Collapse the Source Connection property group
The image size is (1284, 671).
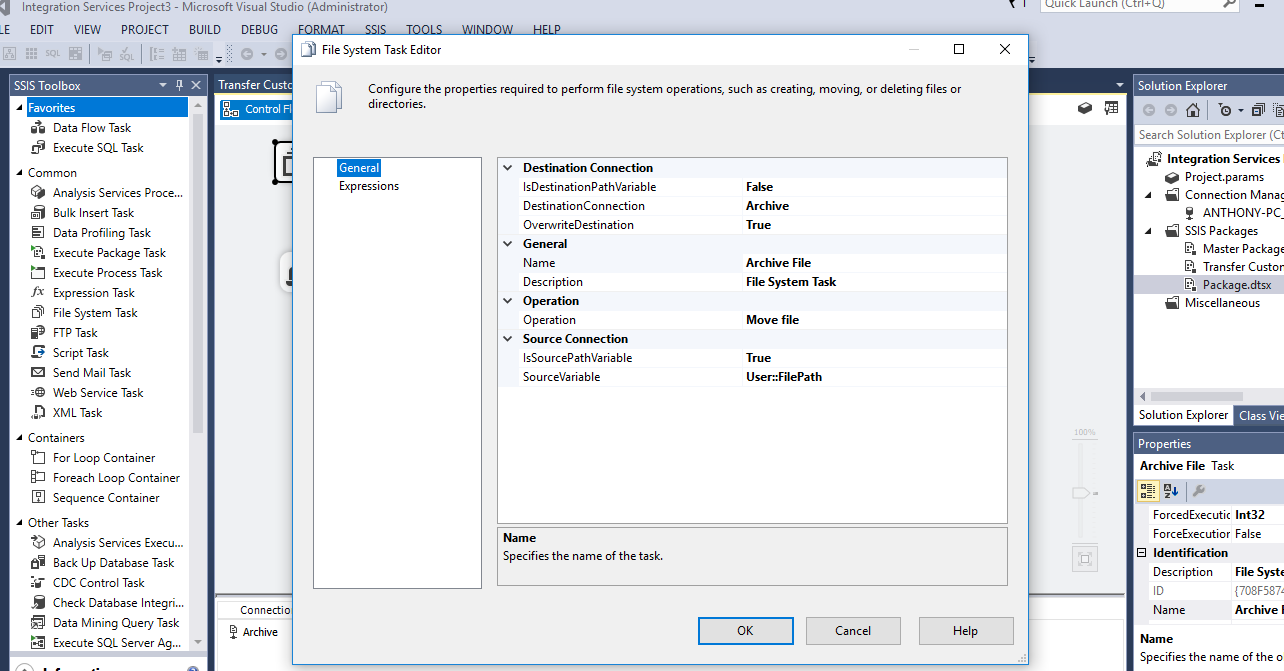[x=508, y=339]
